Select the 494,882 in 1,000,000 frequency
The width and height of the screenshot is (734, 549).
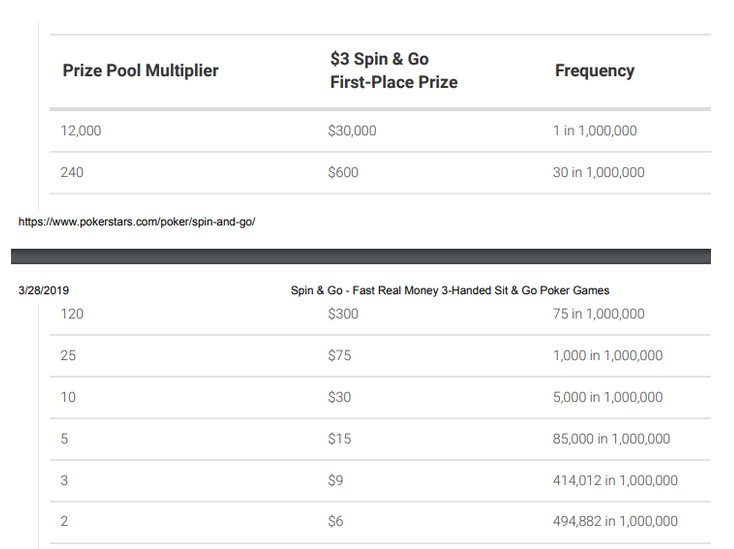tap(615, 521)
